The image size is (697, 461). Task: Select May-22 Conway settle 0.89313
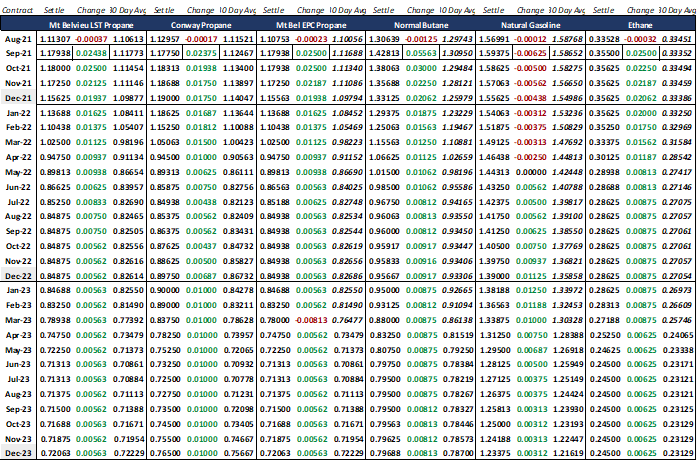pyautogui.click(x=165, y=172)
